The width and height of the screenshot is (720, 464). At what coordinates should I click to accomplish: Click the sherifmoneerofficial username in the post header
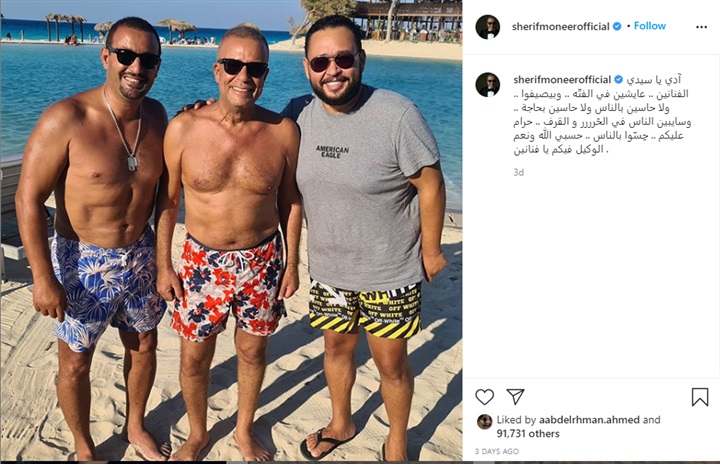pos(560,27)
